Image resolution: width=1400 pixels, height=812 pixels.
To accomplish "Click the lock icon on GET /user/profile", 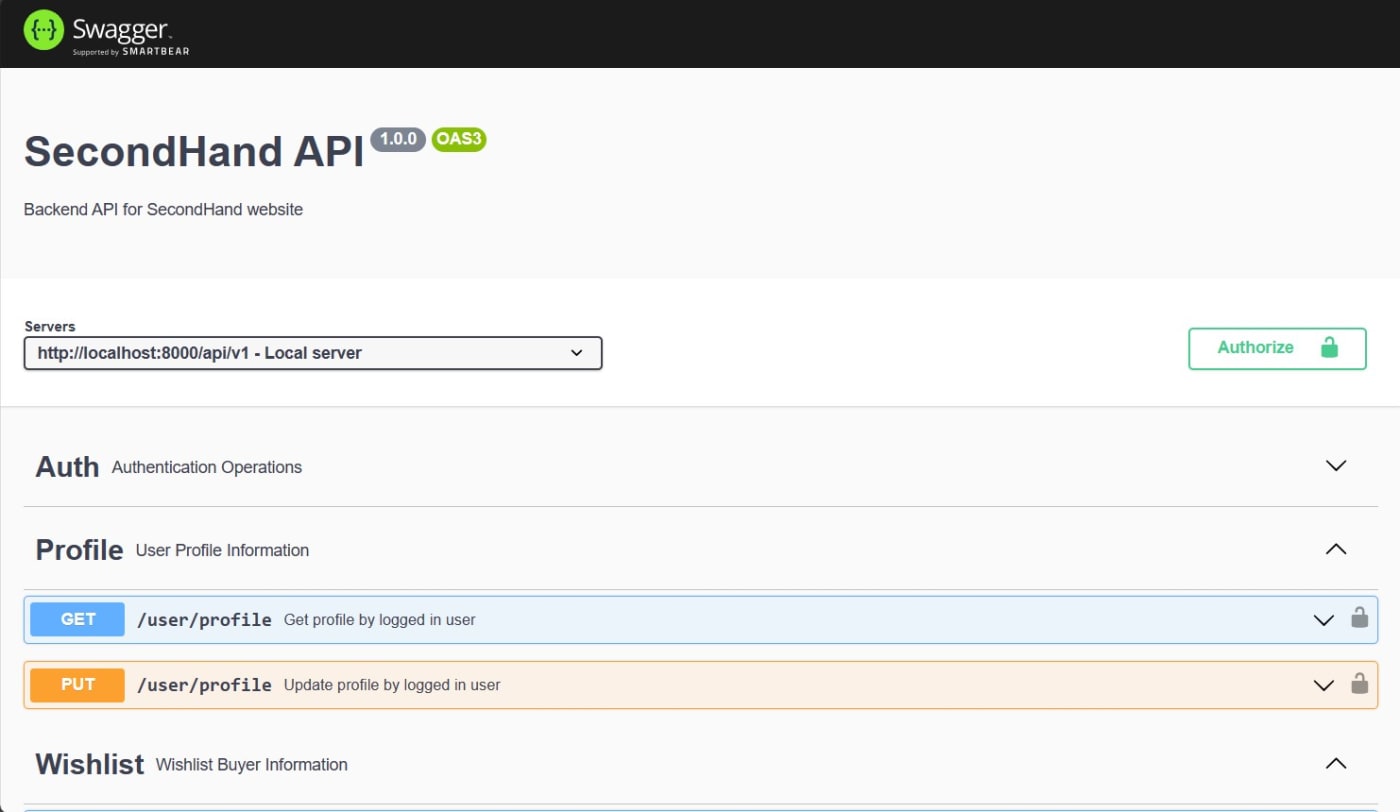I will pyautogui.click(x=1359, y=617).
